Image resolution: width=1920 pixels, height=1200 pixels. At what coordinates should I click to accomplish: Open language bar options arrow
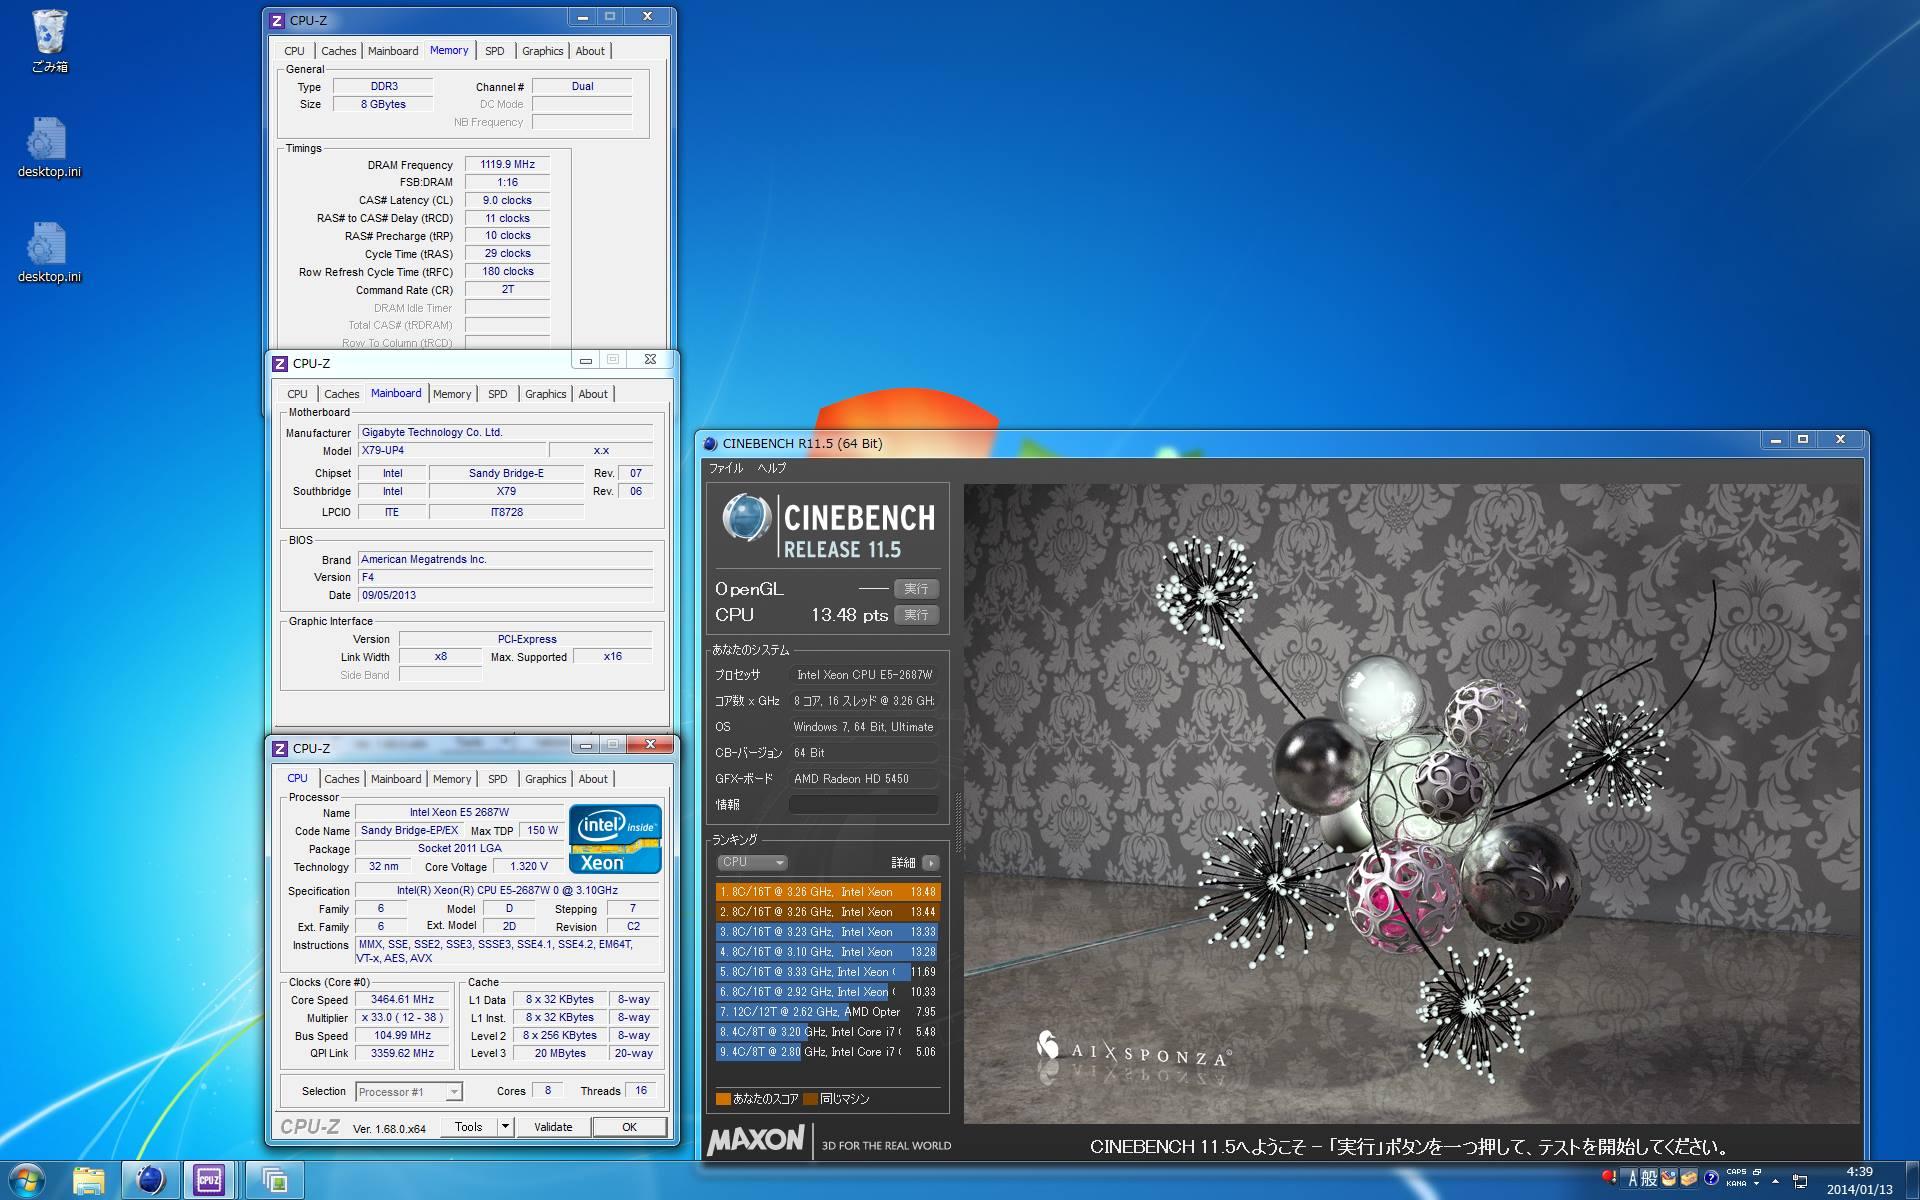1757,1183
